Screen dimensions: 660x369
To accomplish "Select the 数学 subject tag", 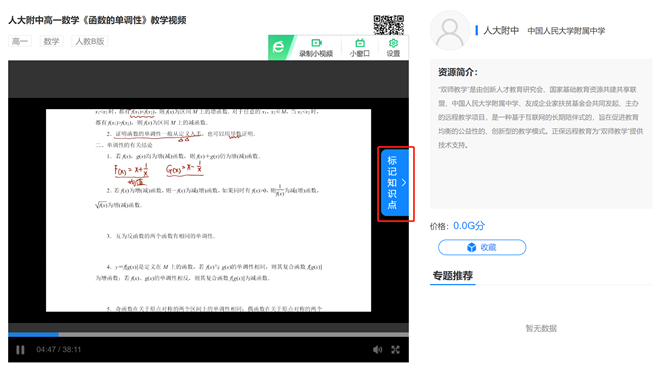I will coord(51,41).
